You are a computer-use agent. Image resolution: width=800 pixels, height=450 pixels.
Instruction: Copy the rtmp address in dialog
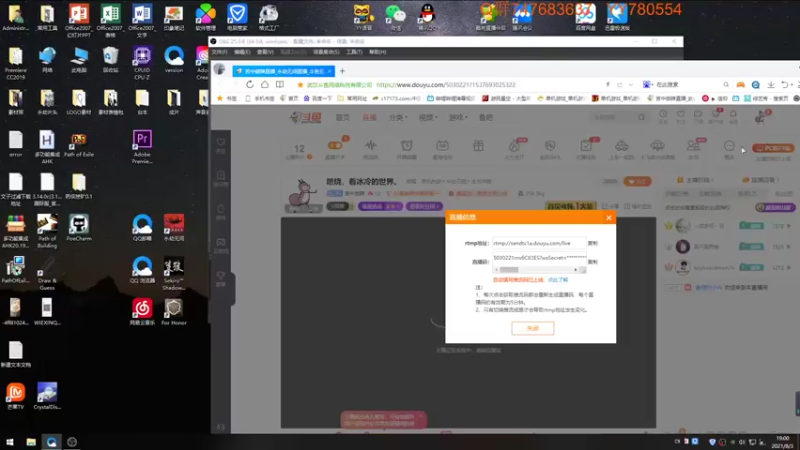(x=592, y=243)
